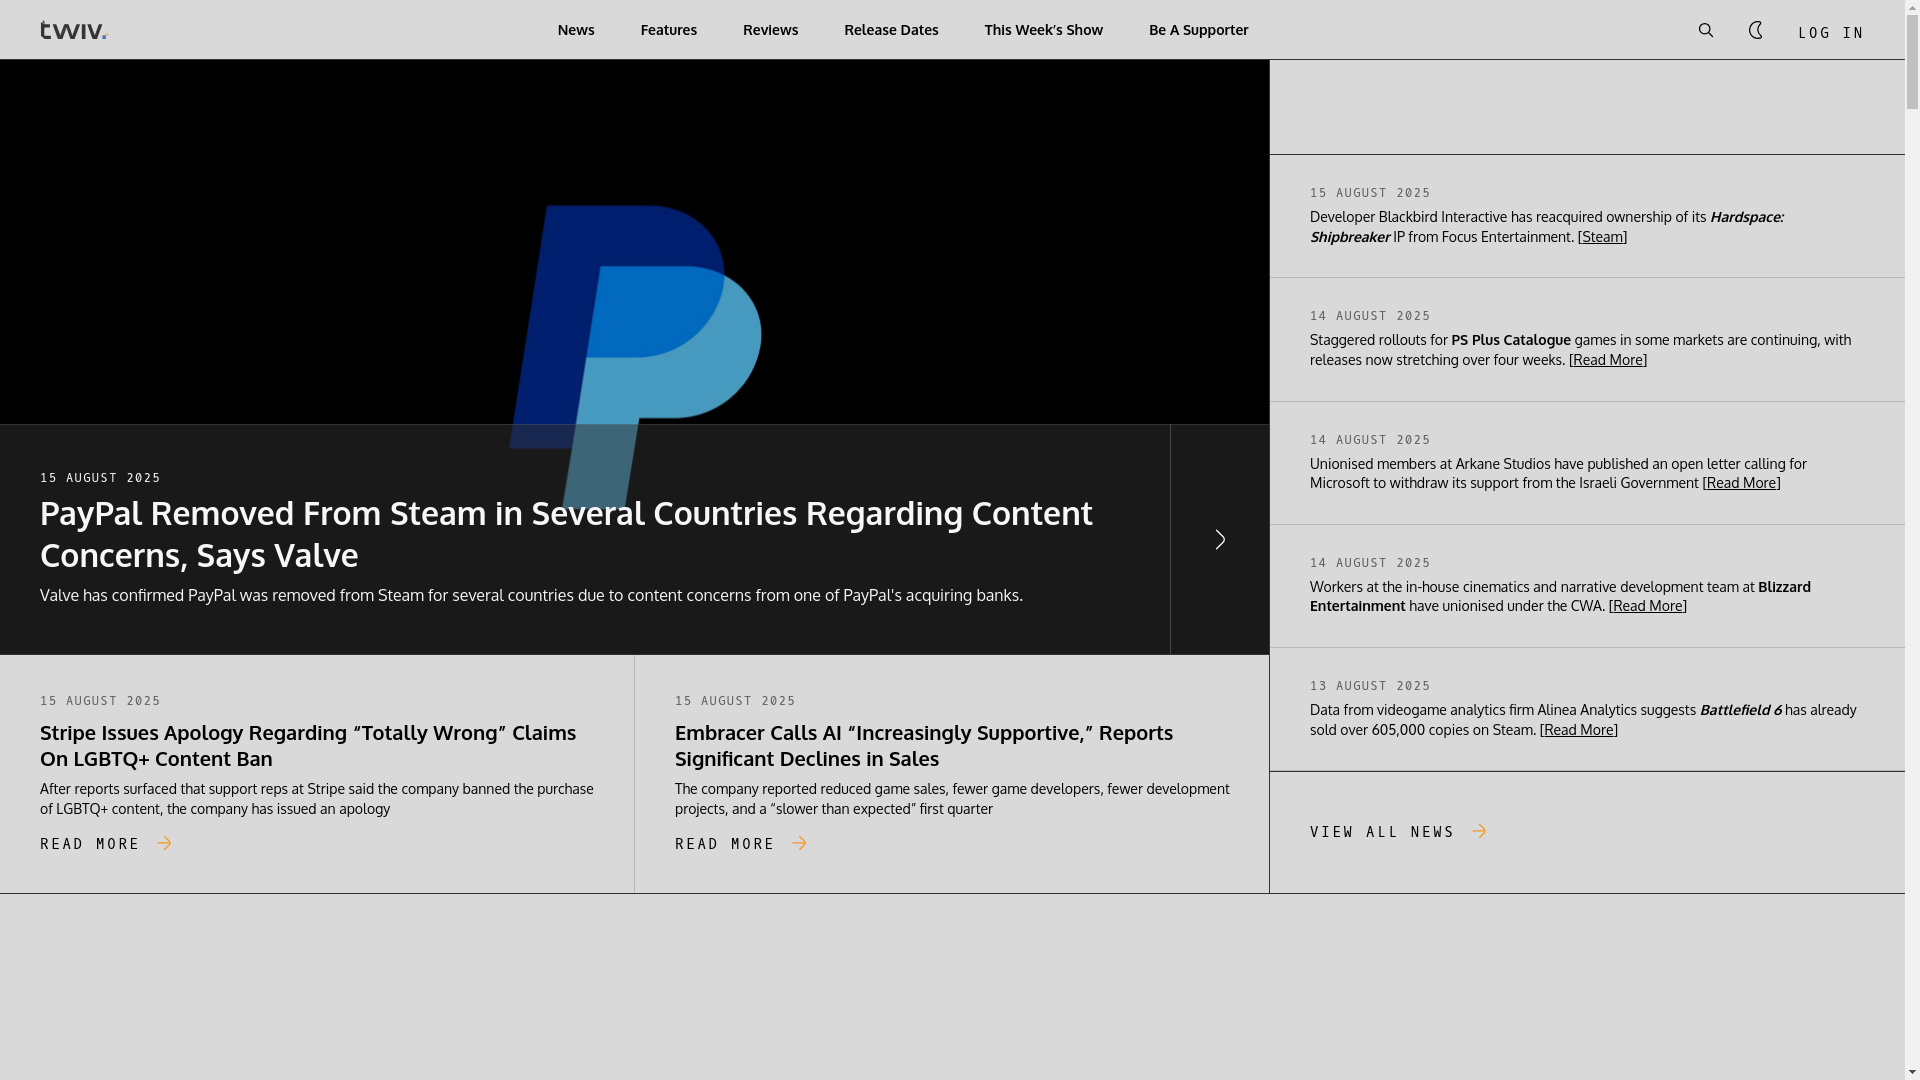Click arrow icon beside Stripe READ MORE

164,844
